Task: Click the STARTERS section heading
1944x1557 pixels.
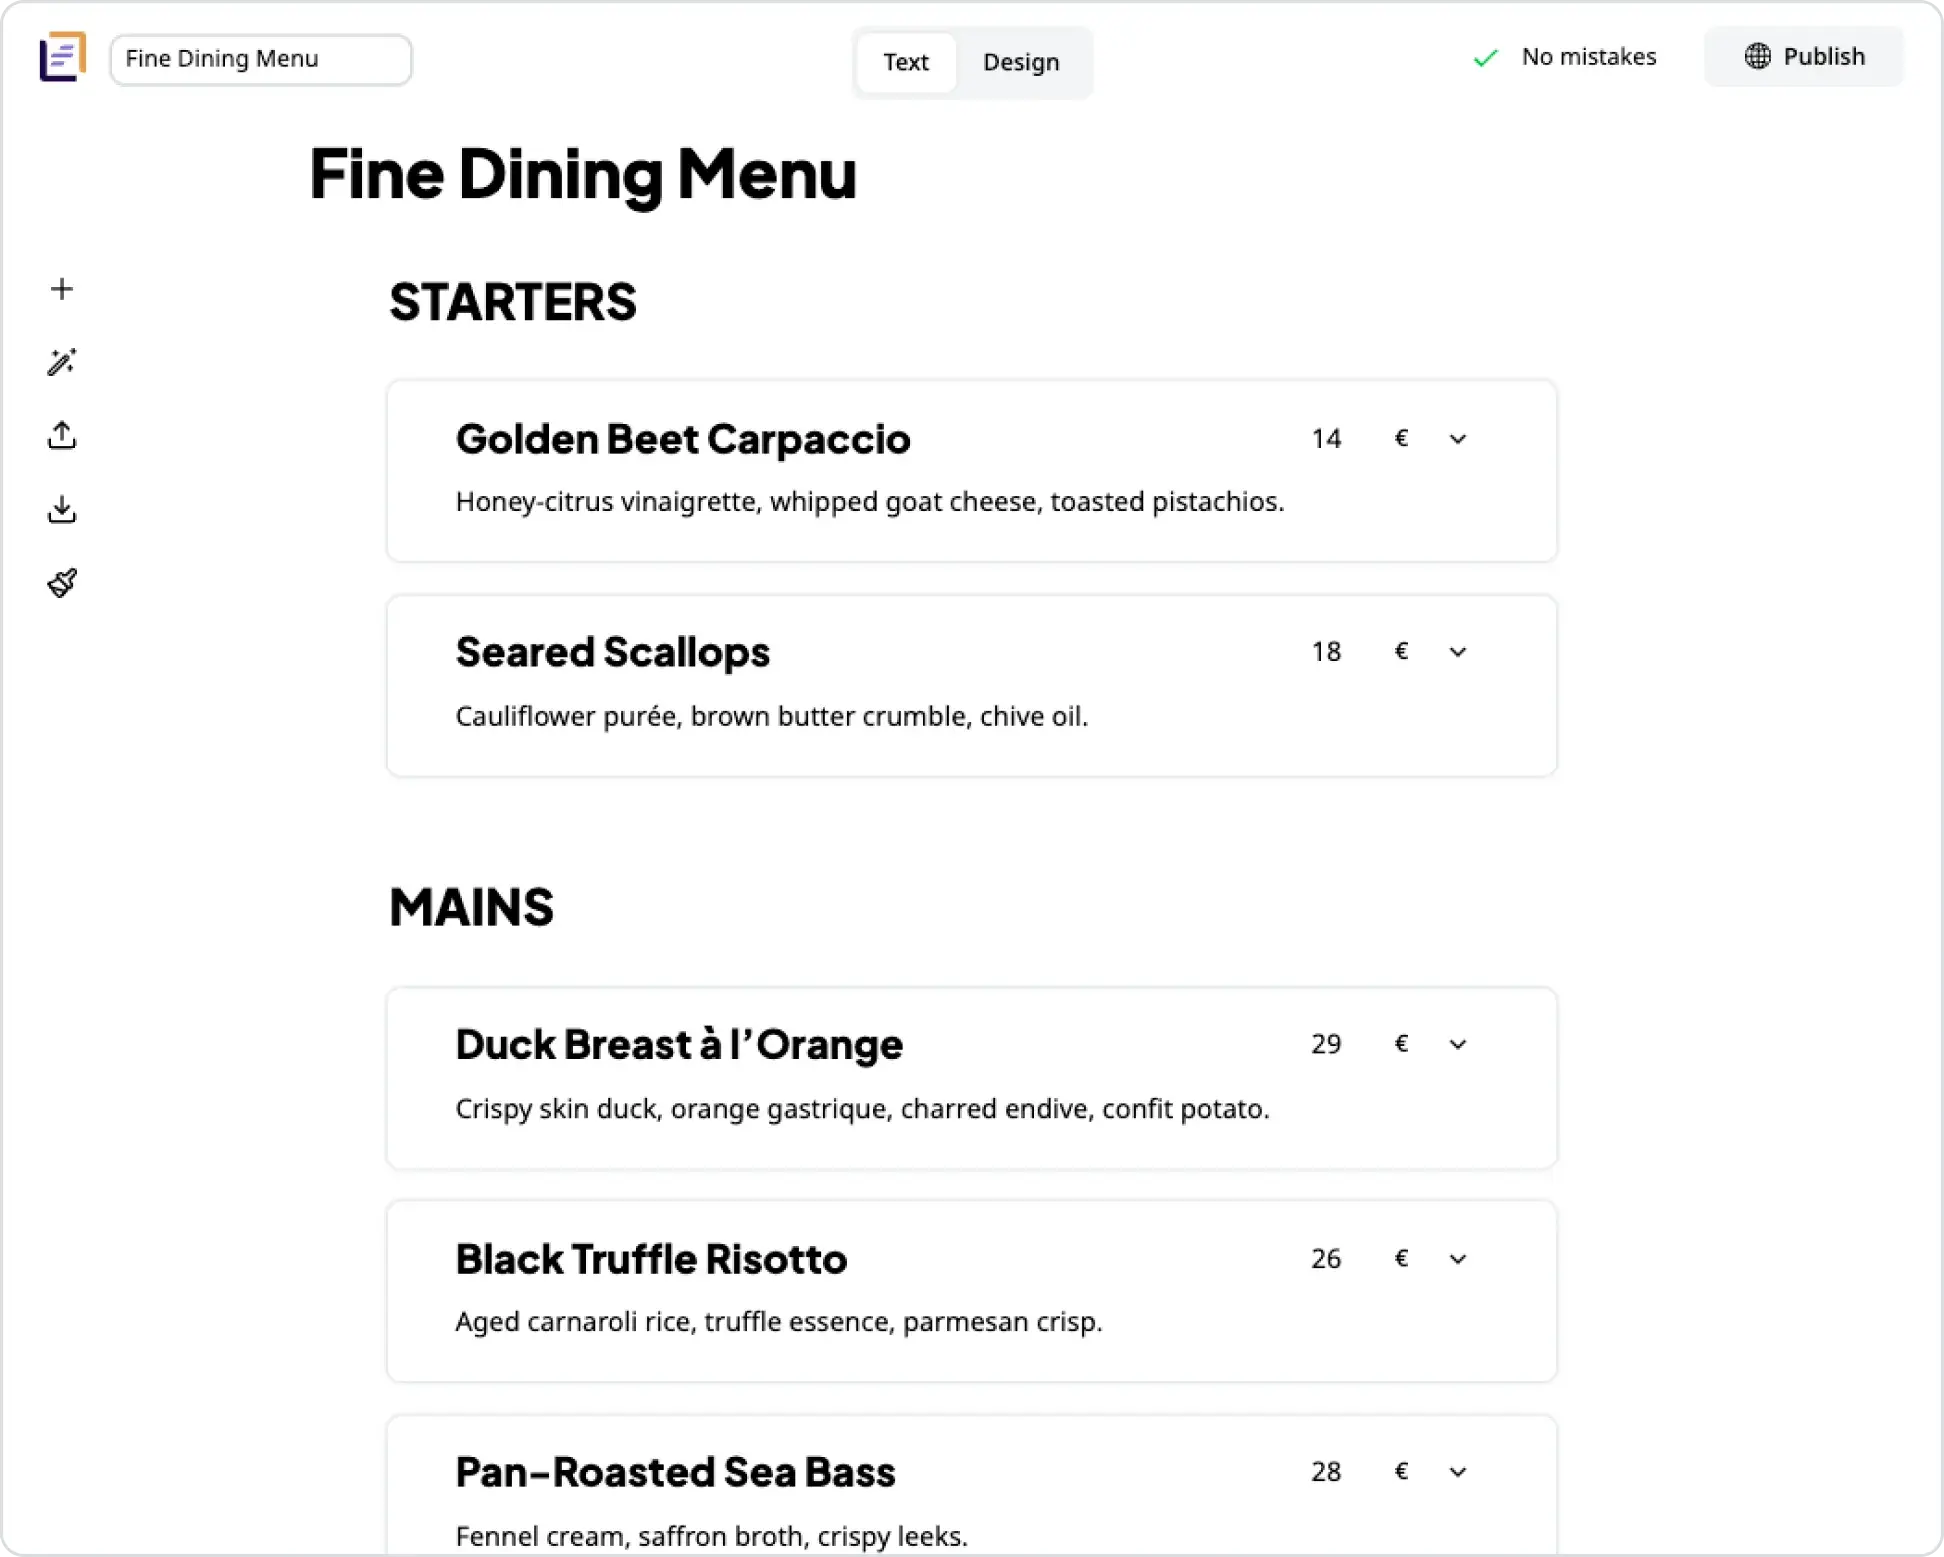Action: pos(512,302)
